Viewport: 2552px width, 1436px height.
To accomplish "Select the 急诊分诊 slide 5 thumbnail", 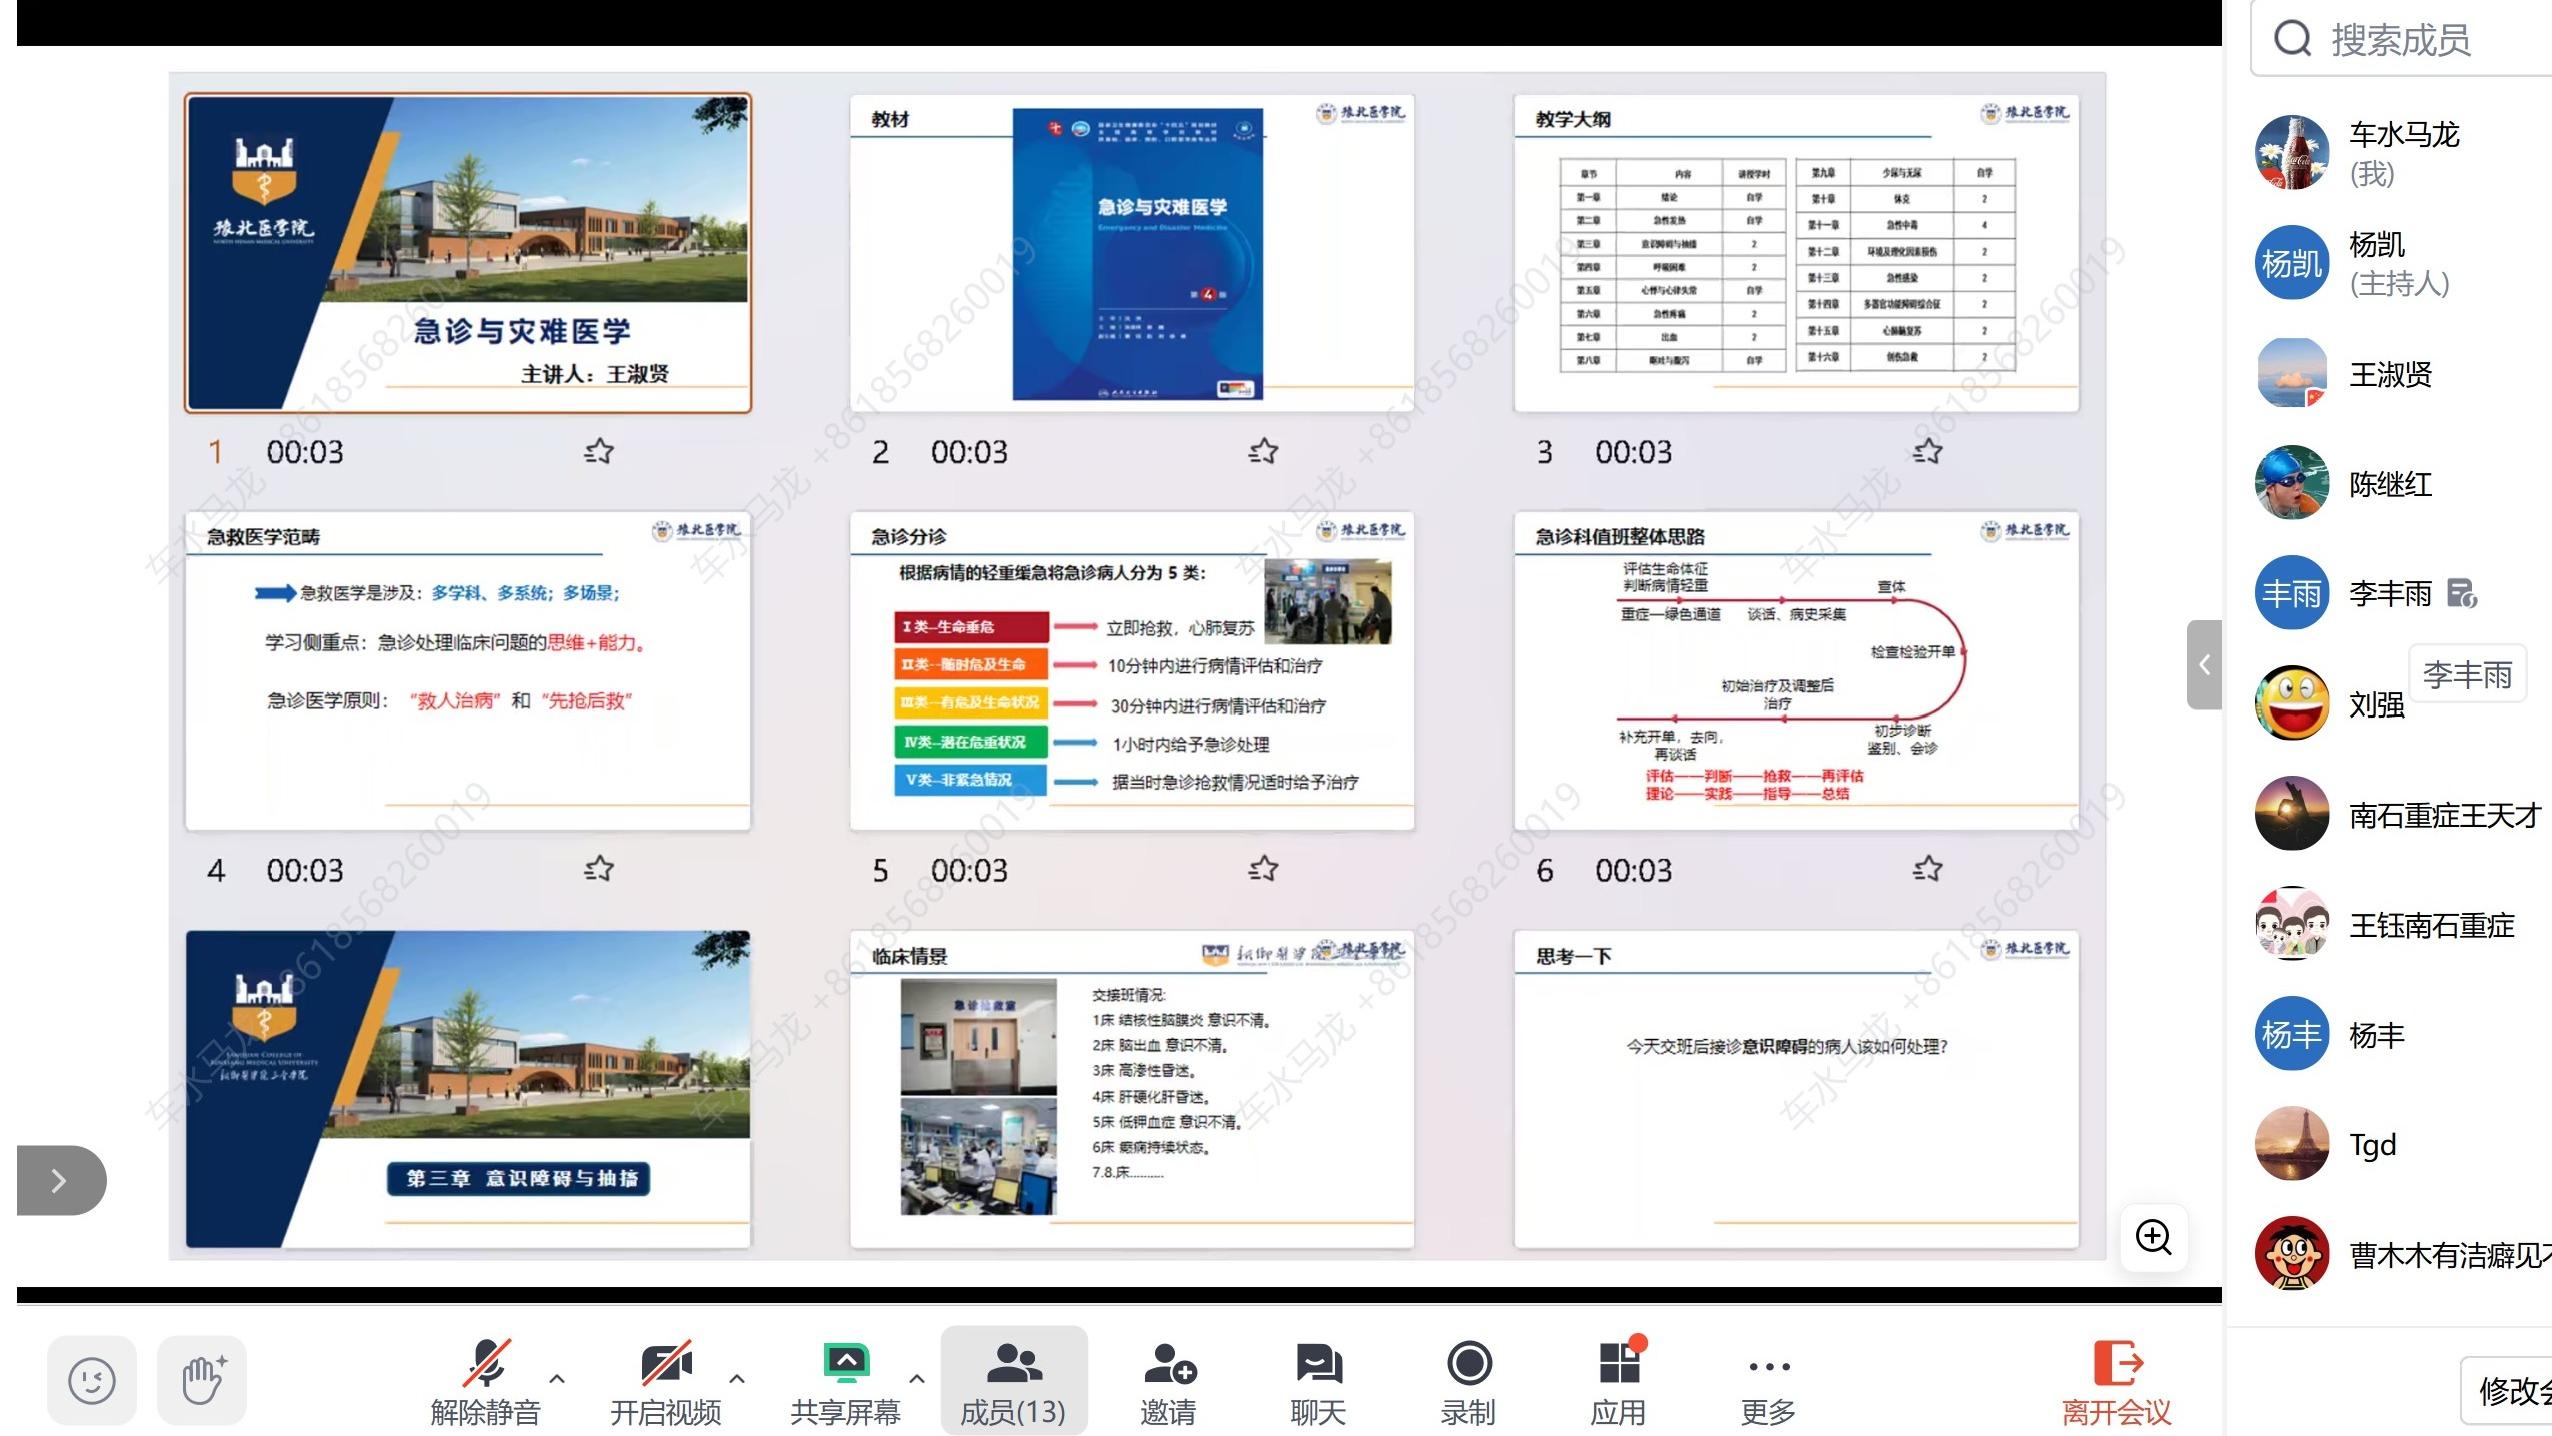I will click(1131, 671).
